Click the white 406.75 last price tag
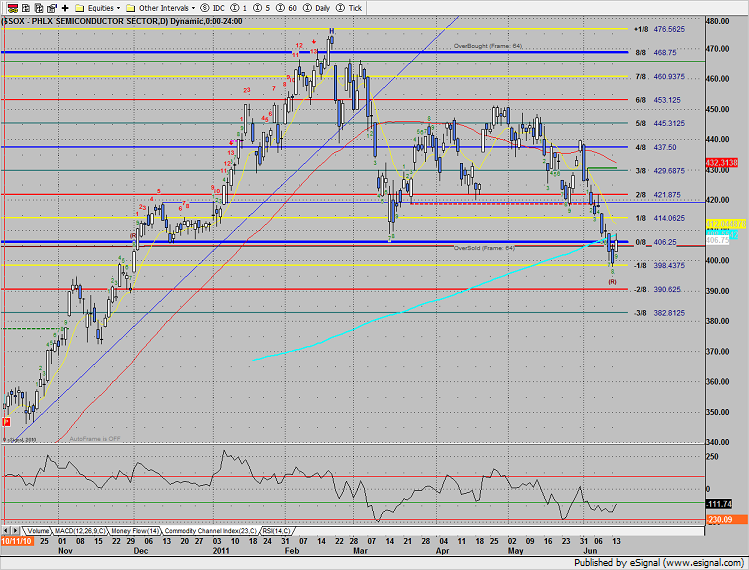The width and height of the screenshot is (749, 570). [717, 240]
